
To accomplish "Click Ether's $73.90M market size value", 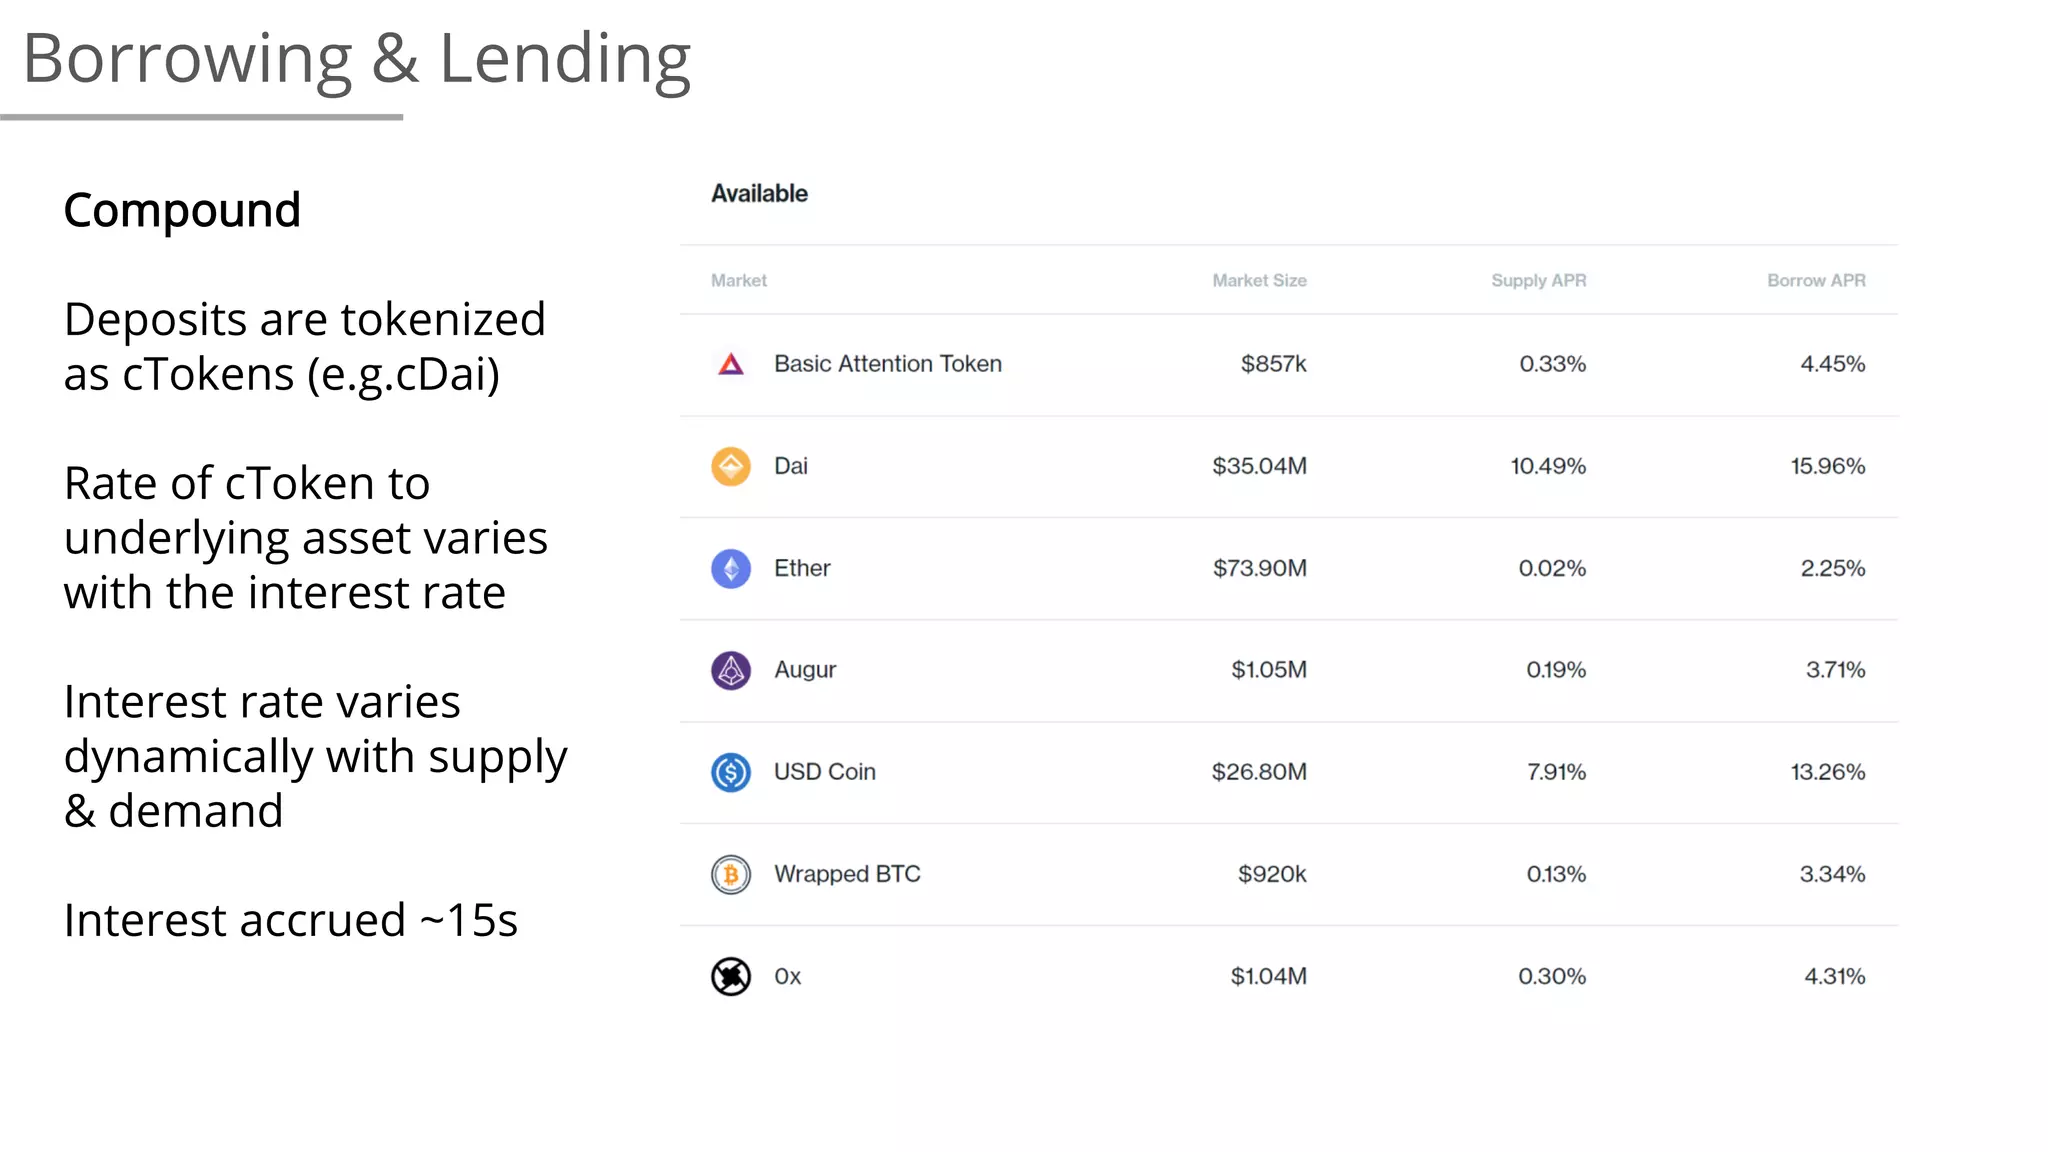I will [x=1260, y=568].
